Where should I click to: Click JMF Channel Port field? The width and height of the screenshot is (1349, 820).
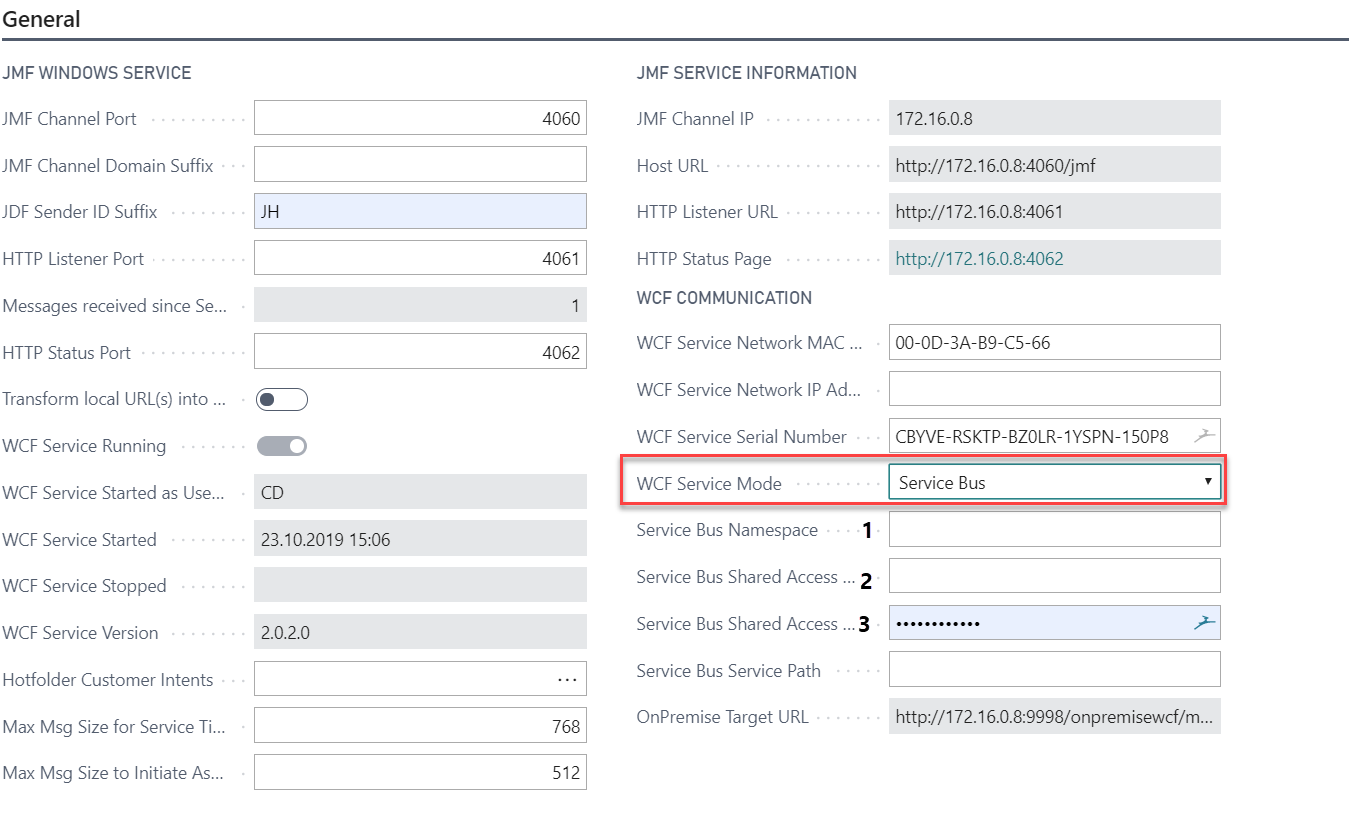(x=420, y=118)
